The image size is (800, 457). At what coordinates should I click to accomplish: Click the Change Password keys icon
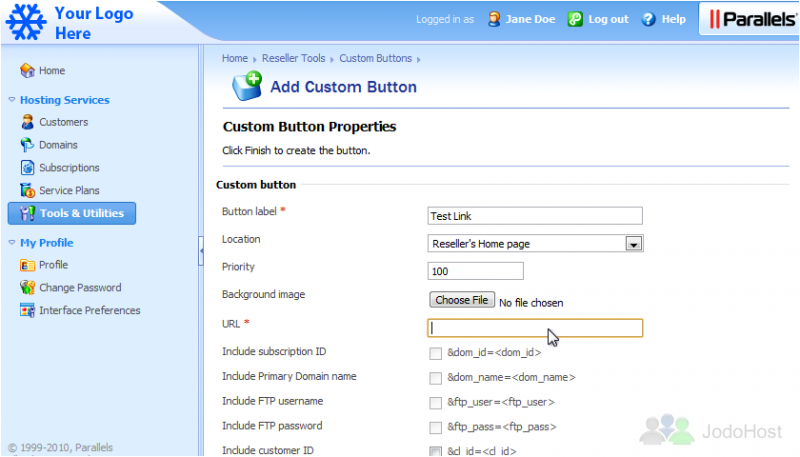tap(28, 288)
